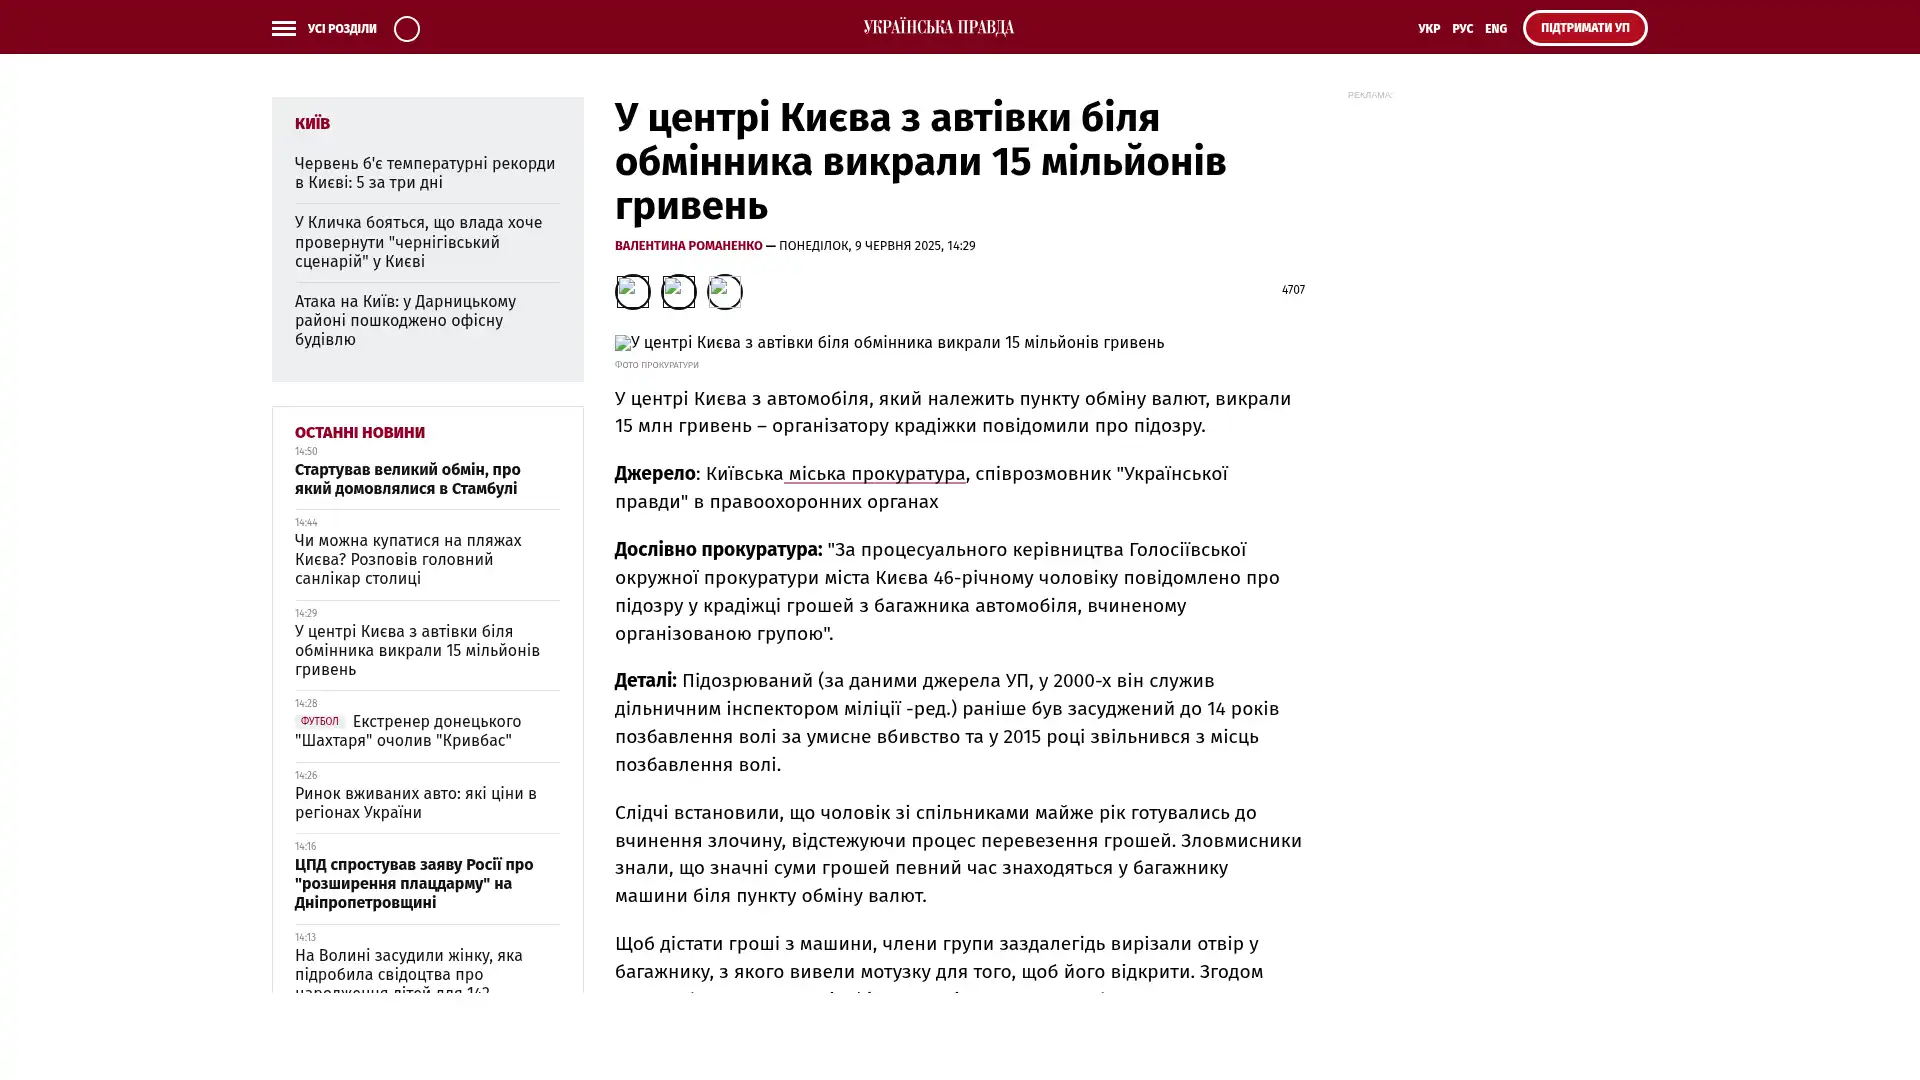
Task: Open the ФУТБОЛ tag label
Action: pos(319,722)
